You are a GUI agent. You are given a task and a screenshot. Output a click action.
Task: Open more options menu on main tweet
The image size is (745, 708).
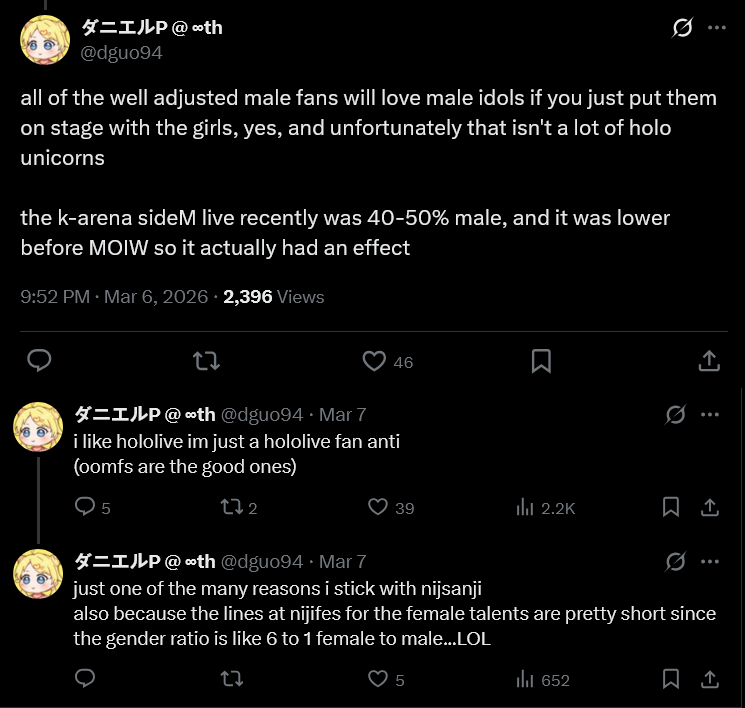click(716, 28)
